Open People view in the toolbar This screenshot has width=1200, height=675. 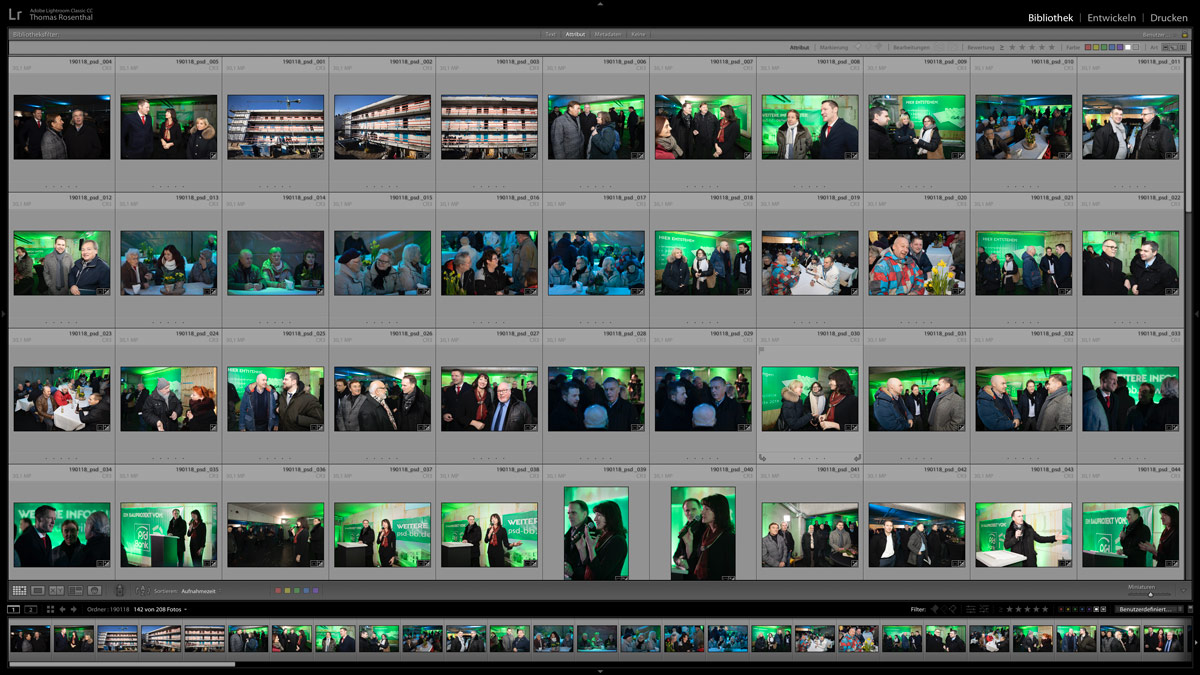point(95,591)
